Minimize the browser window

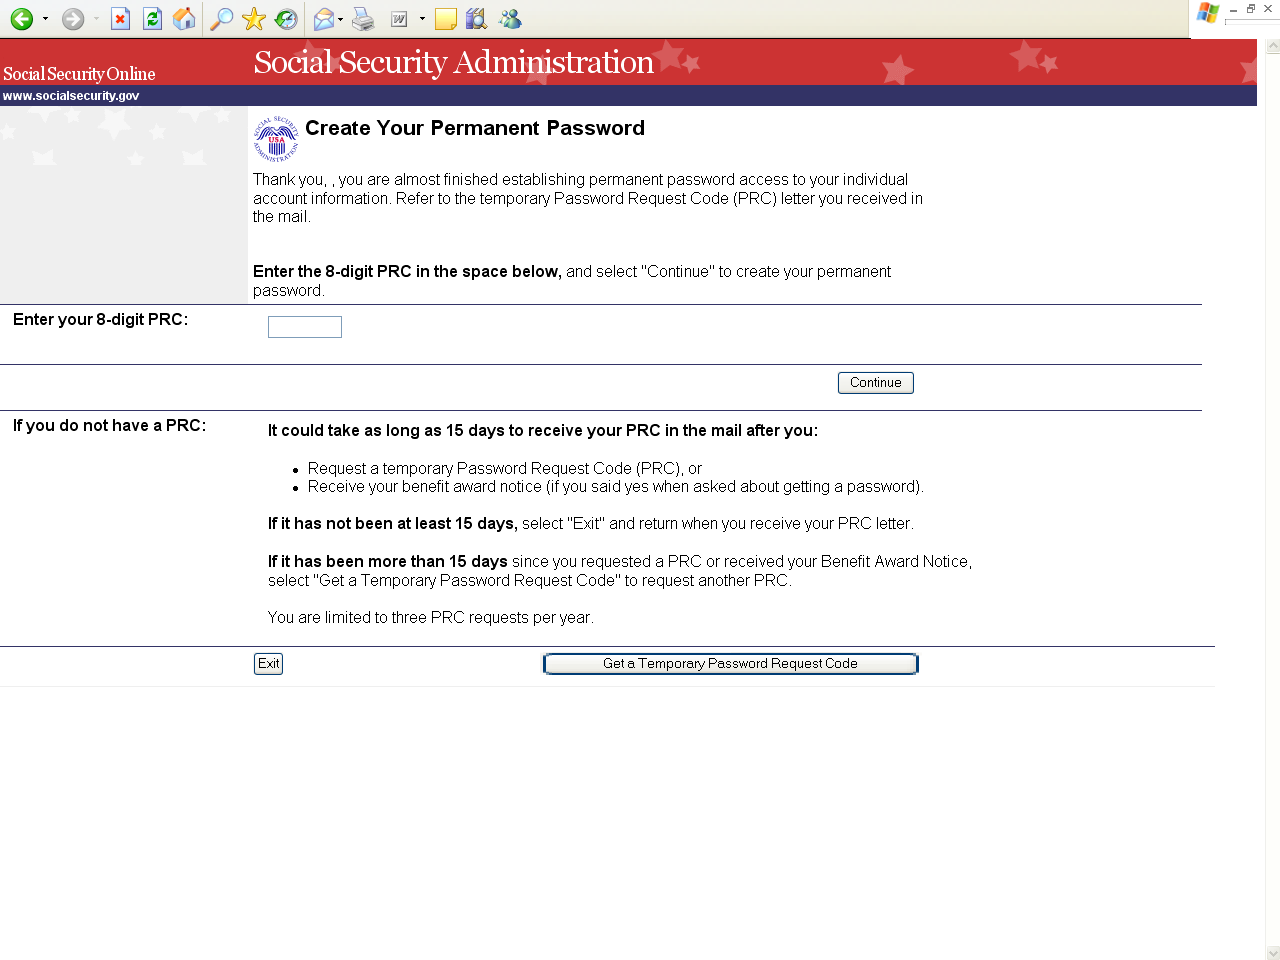point(1233,9)
